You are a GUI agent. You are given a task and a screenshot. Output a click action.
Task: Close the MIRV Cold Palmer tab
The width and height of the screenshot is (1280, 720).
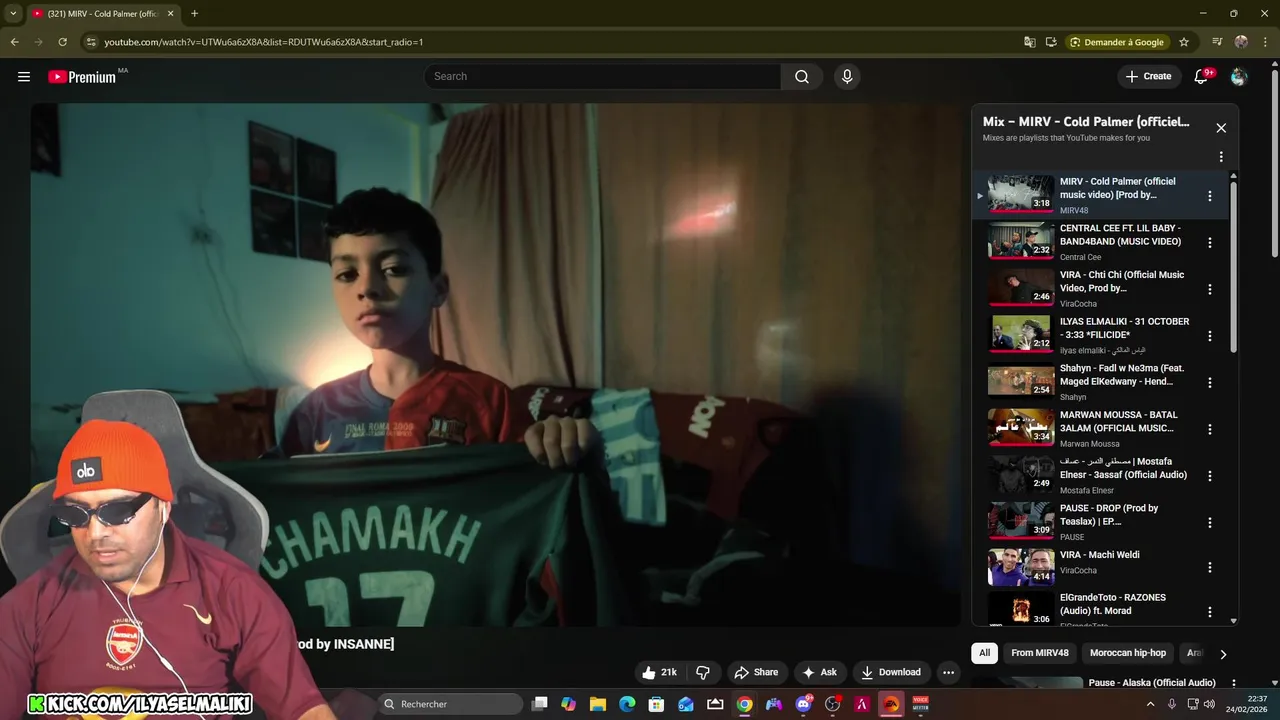pyautogui.click(x=170, y=14)
